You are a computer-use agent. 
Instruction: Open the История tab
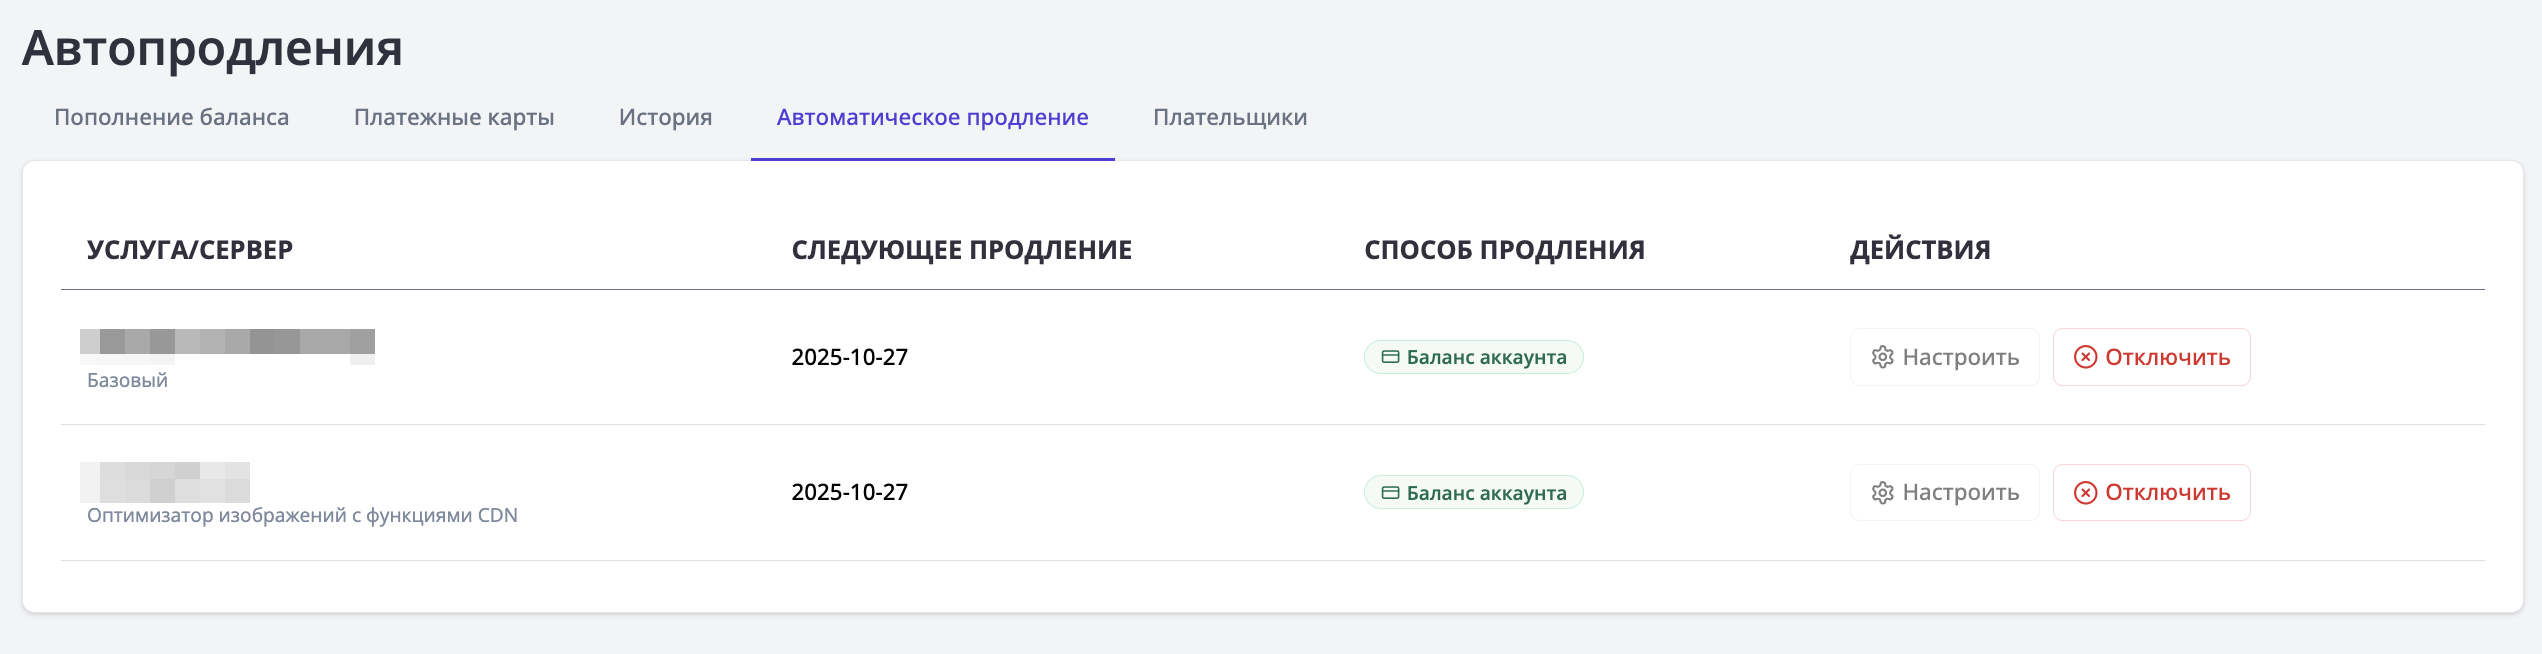[665, 117]
